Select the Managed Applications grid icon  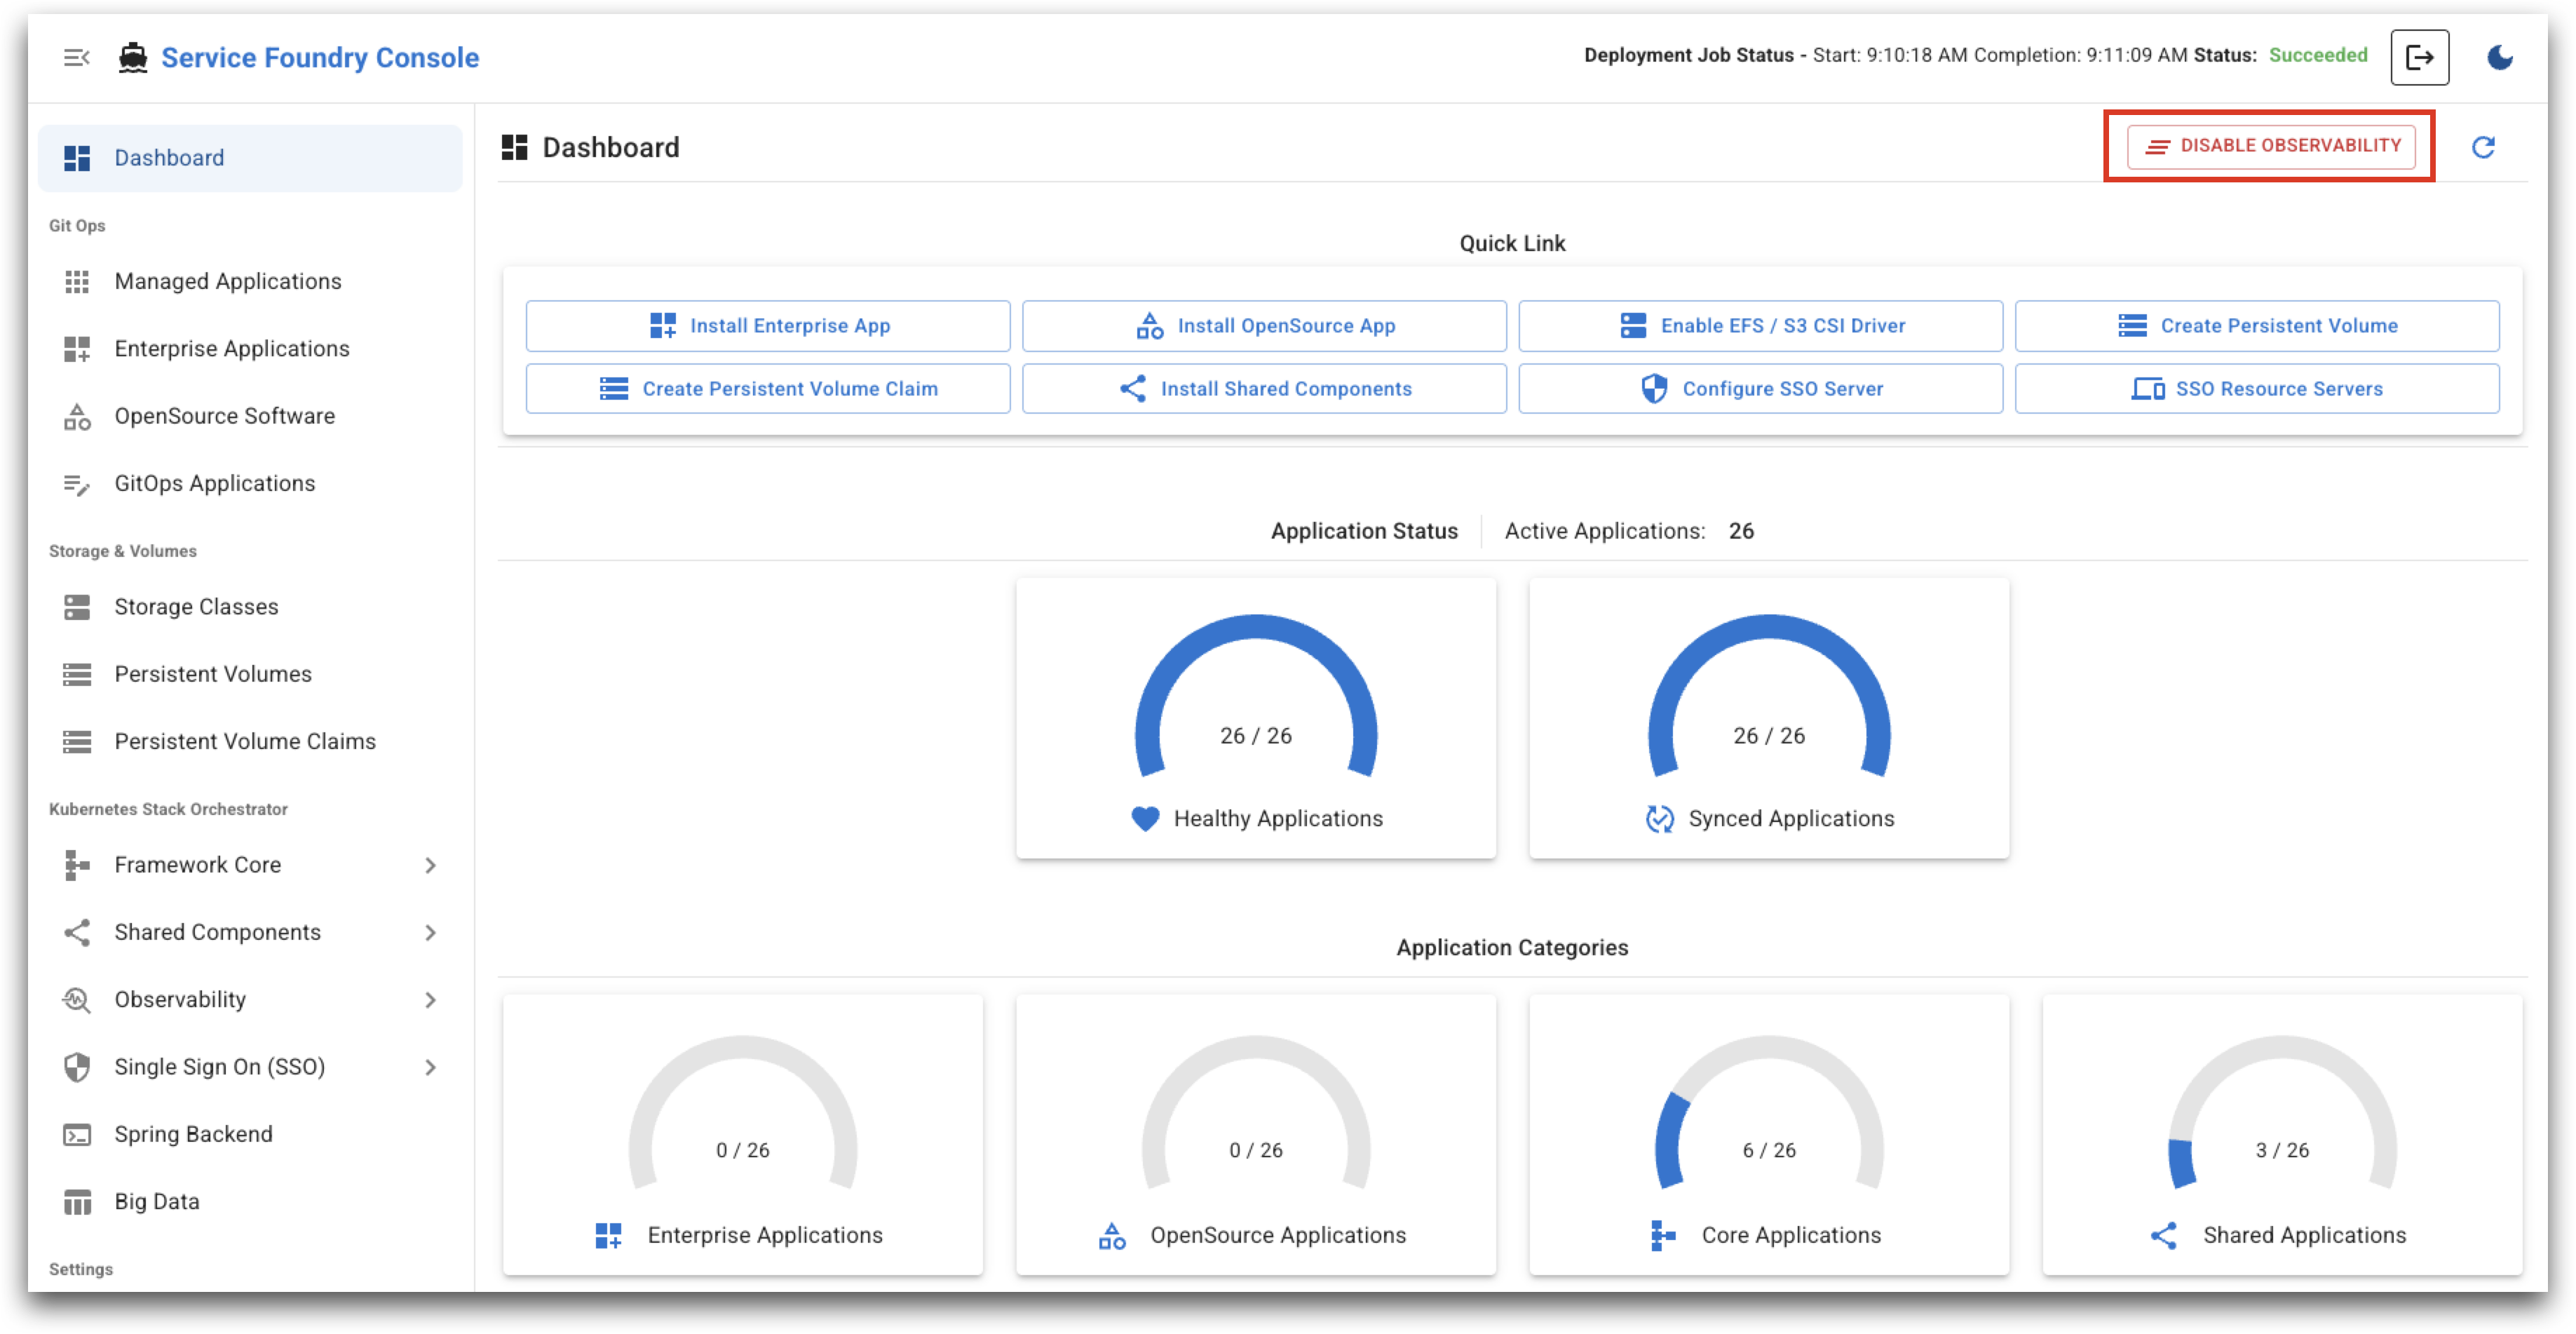76,281
